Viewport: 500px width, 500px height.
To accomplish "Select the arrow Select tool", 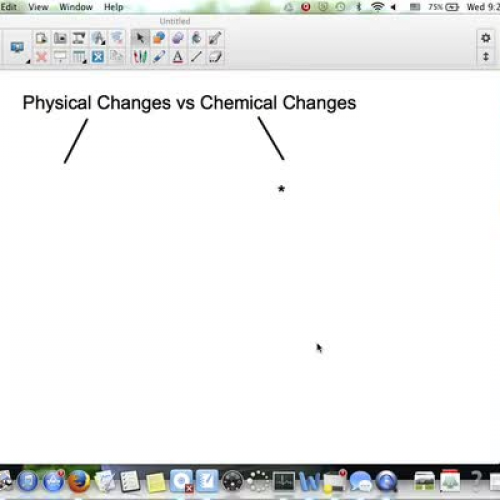I will (x=140, y=38).
